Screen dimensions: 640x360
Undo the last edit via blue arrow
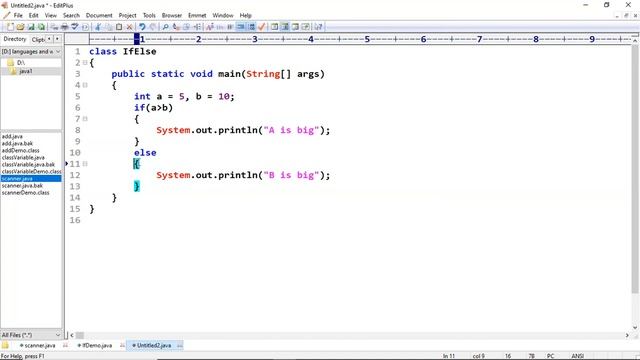click(142, 27)
